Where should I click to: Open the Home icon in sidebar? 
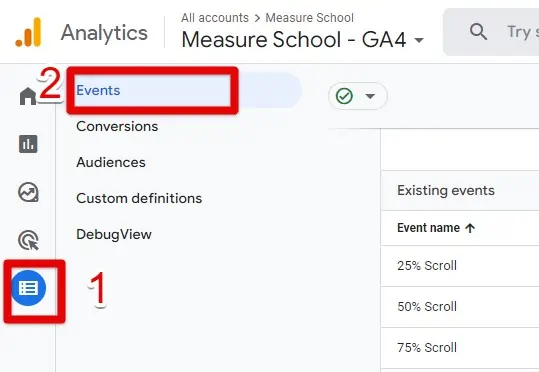pos(28,96)
